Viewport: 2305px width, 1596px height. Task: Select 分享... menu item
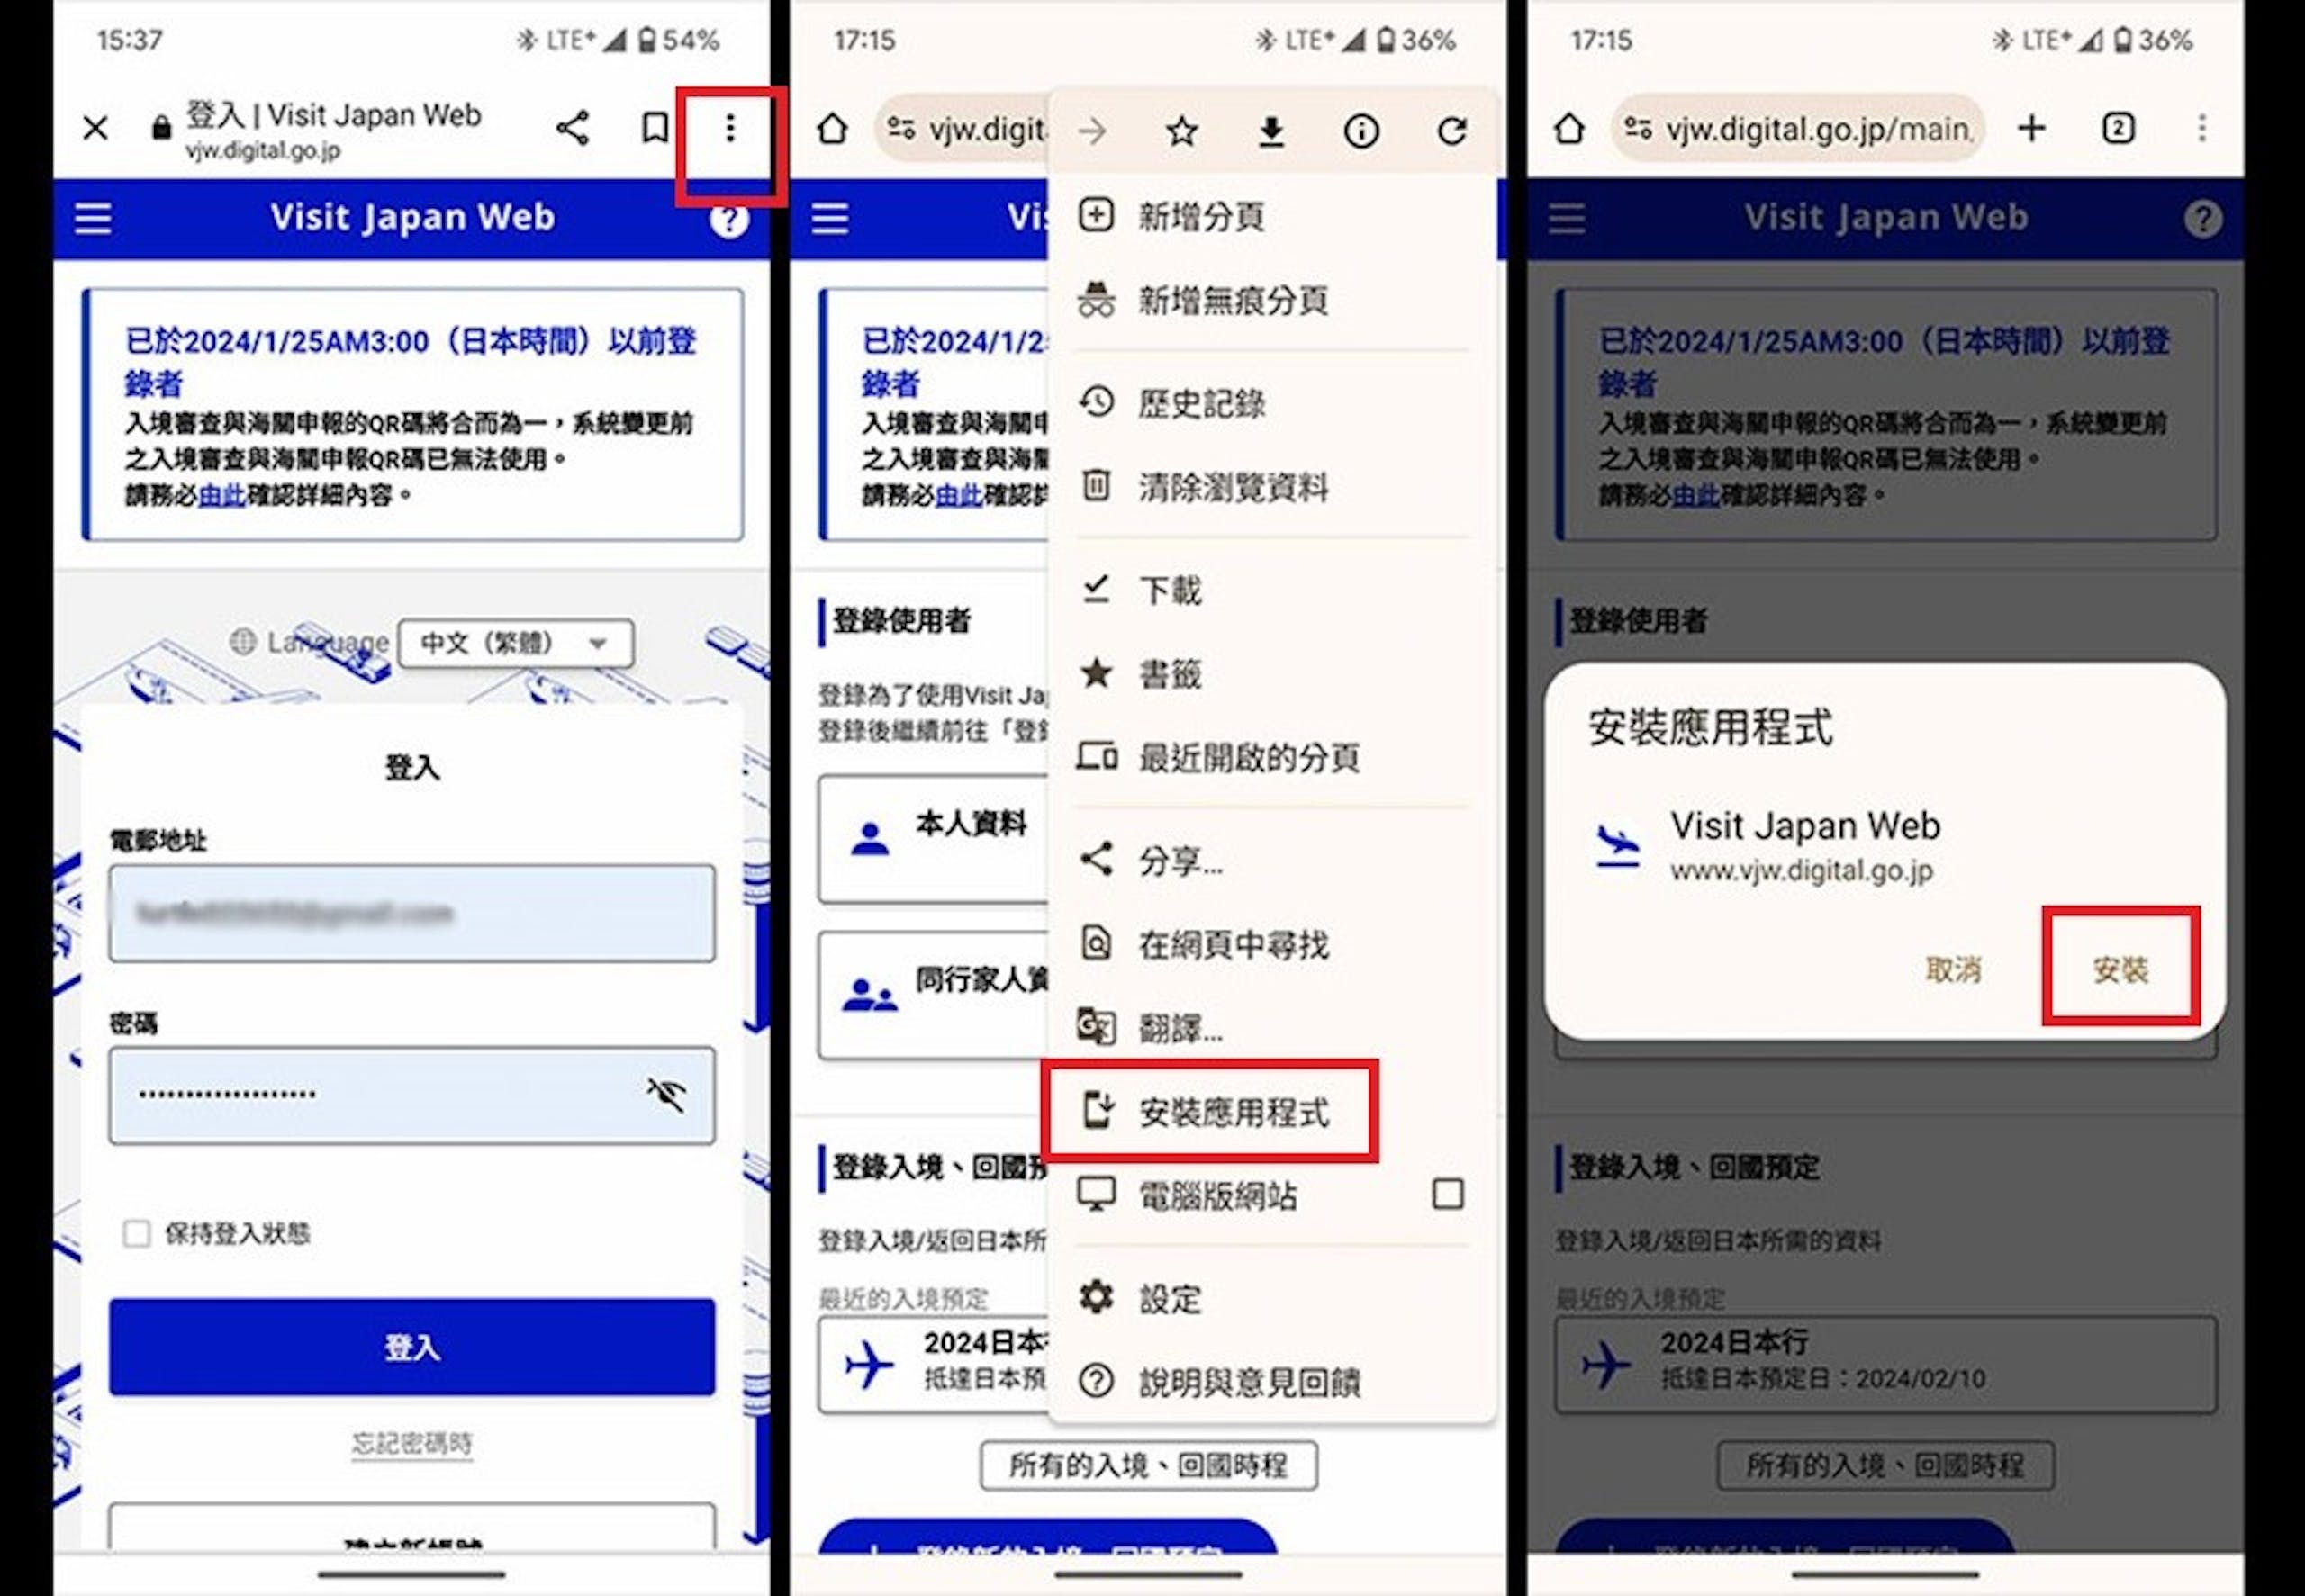(1273, 860)
